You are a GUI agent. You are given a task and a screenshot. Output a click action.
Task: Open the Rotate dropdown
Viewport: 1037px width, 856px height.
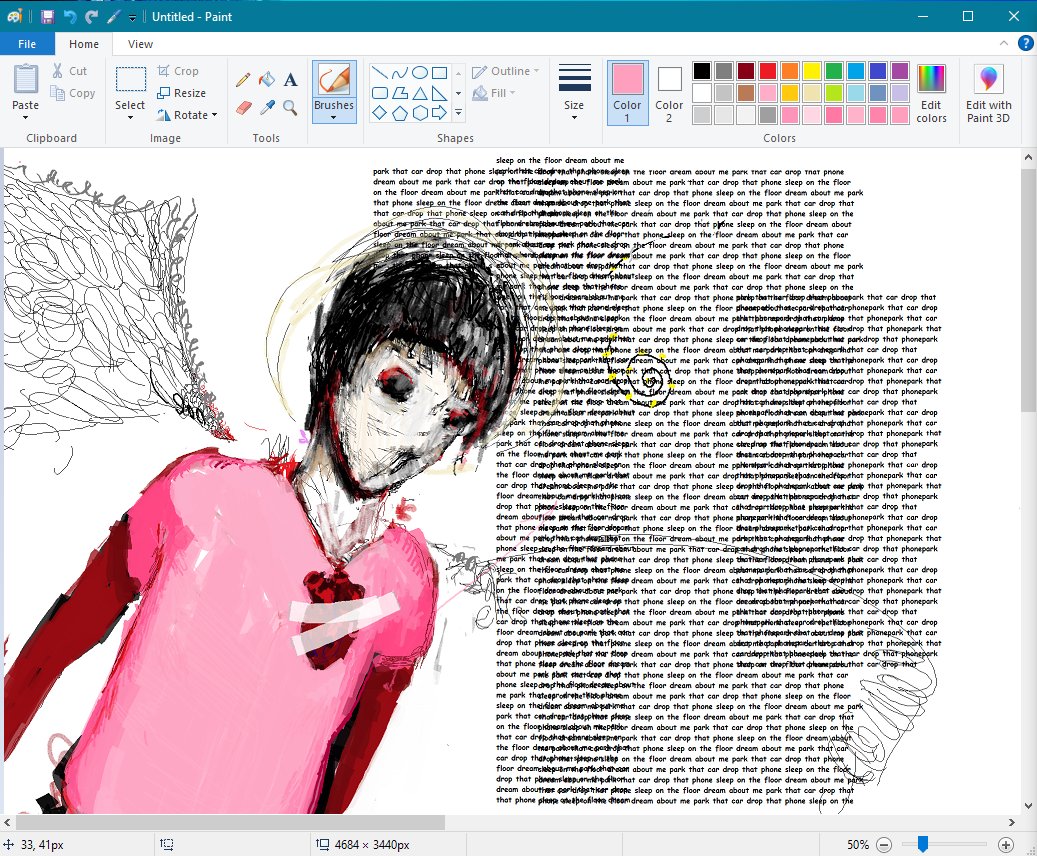tap(187, 114)
